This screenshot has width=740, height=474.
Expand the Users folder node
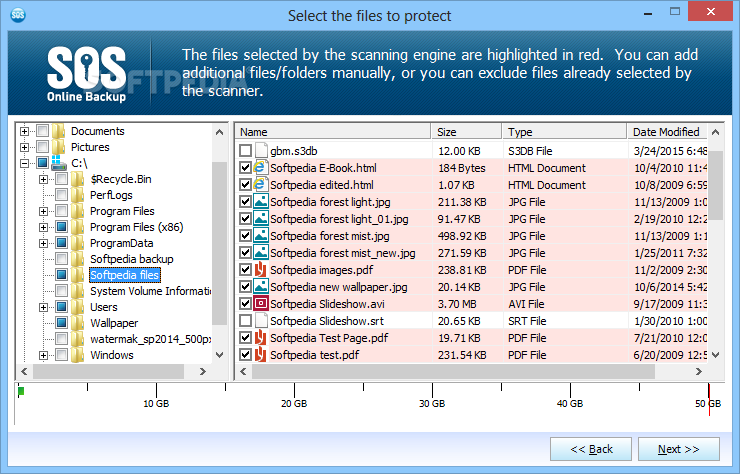[43, 307]
